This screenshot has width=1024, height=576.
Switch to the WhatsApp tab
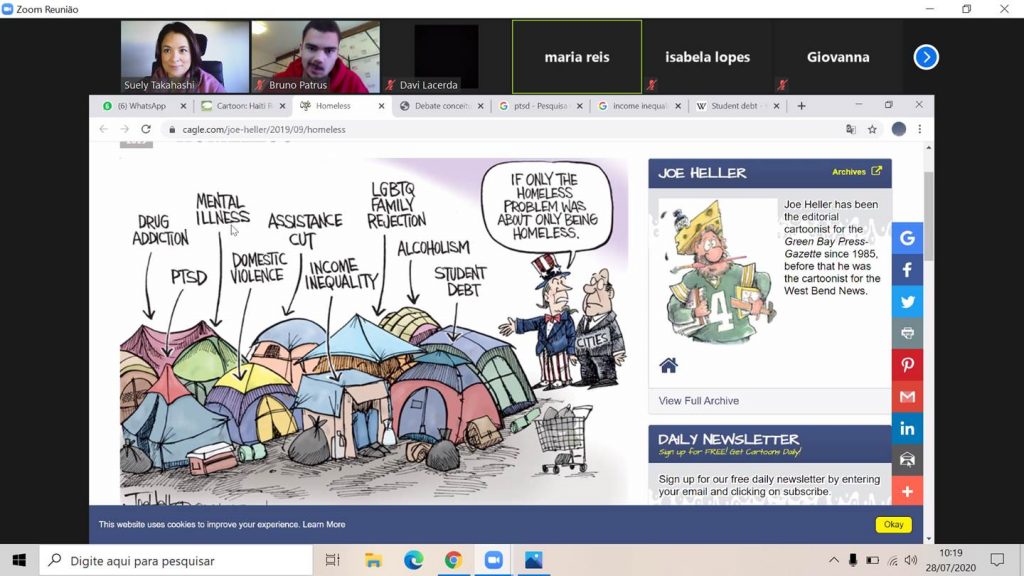pyautogui.click(x=140, y=106)
